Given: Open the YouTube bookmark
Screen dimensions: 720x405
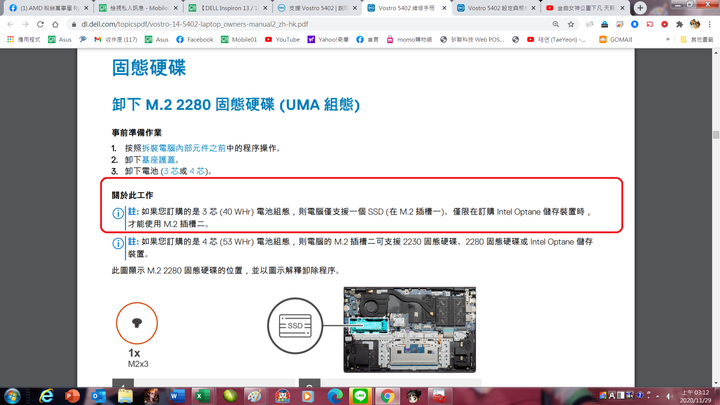Looking at the screenshot, I should (x=282, y=39).
